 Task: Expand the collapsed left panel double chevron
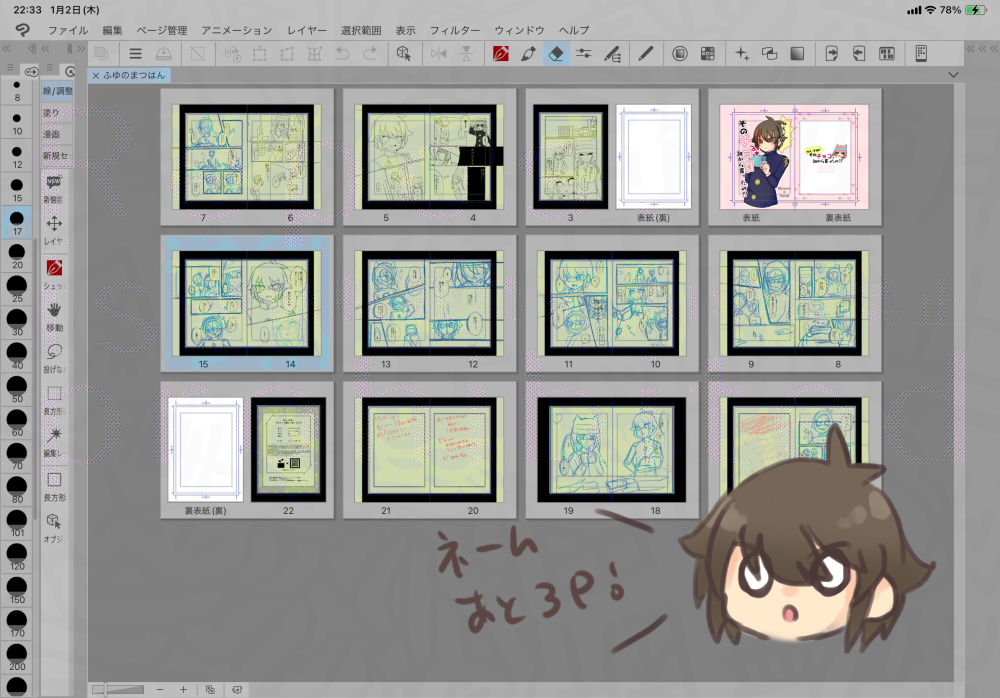pyautogui.click(x=6, y=50)
